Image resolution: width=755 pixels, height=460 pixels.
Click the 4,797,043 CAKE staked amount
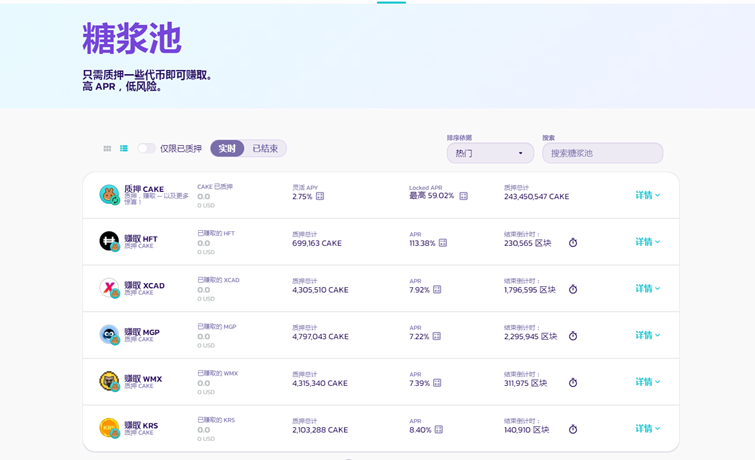320,337
